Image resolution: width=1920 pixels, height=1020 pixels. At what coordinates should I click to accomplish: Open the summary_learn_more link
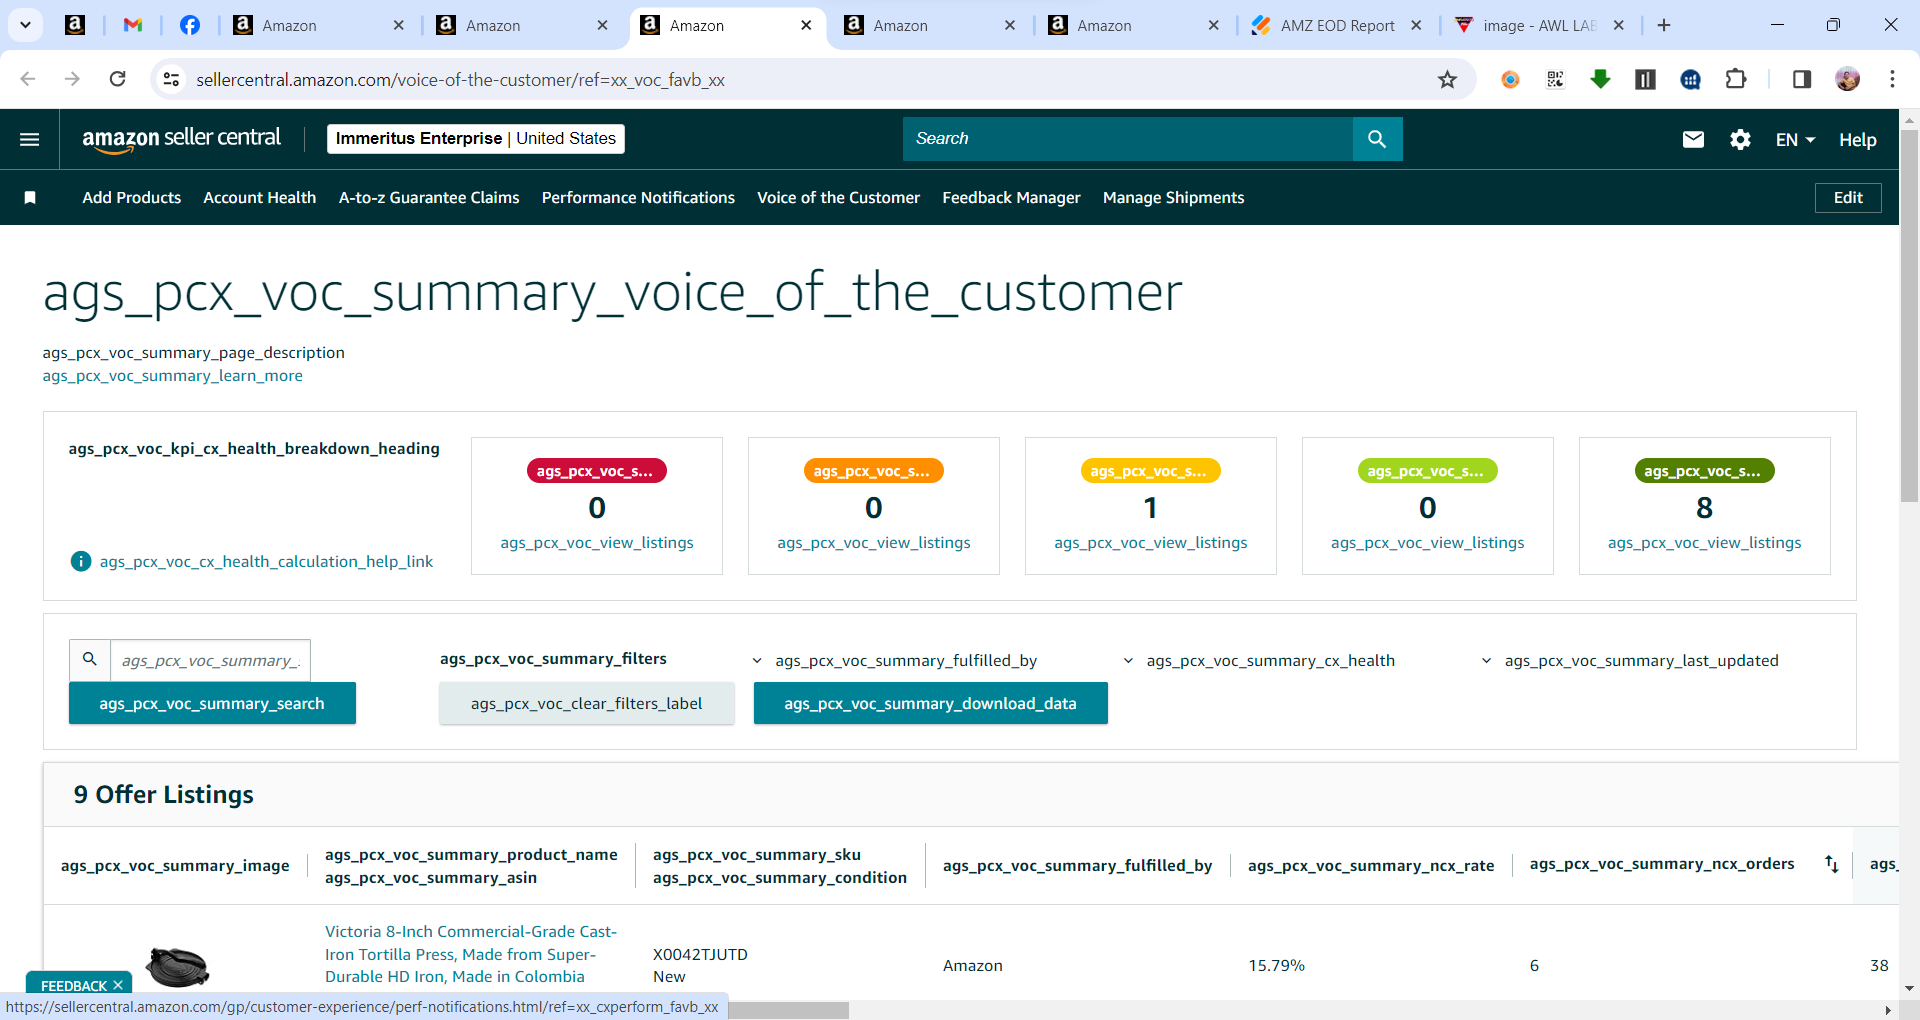172,376
